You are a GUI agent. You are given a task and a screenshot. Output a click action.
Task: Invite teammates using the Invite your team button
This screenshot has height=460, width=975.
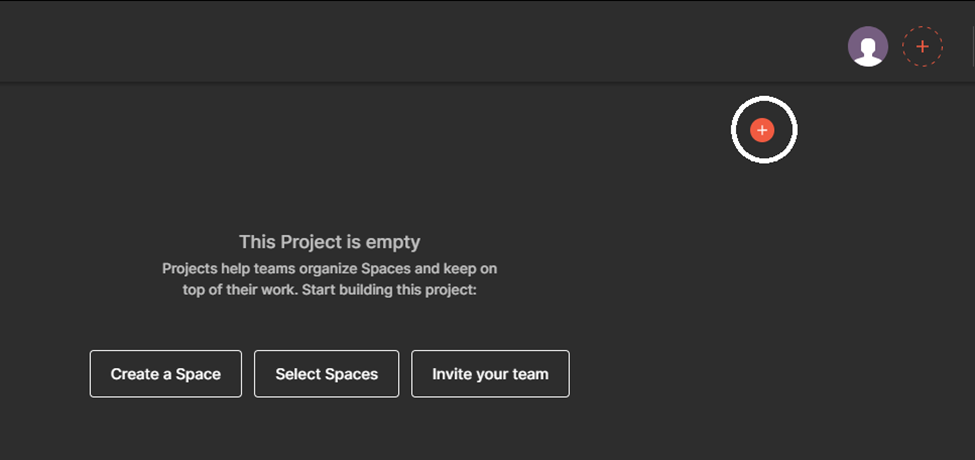point(490,374)
